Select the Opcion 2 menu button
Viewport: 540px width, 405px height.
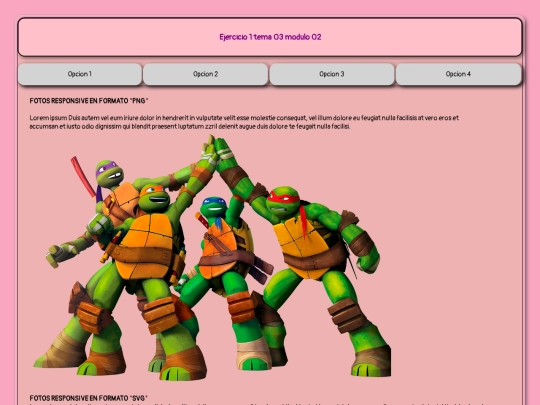[x=206, y=74]
